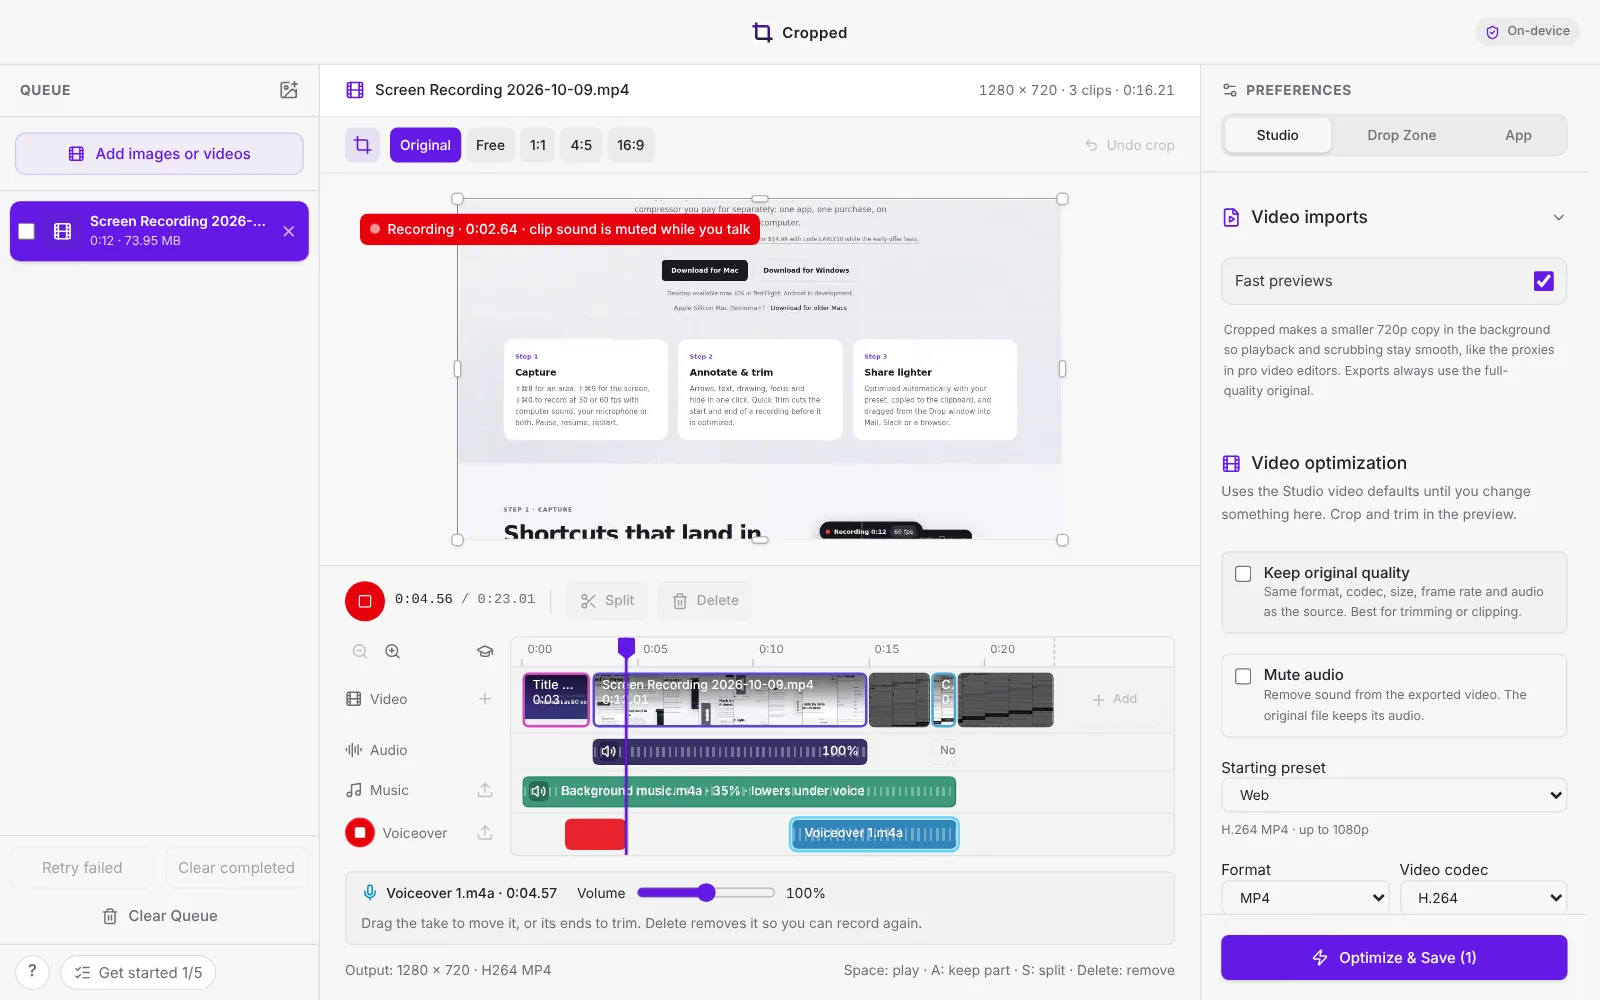The image size is (1600, 1000).
Task: Enable Keep original quality checkbox
Action: click(1243, 573)
